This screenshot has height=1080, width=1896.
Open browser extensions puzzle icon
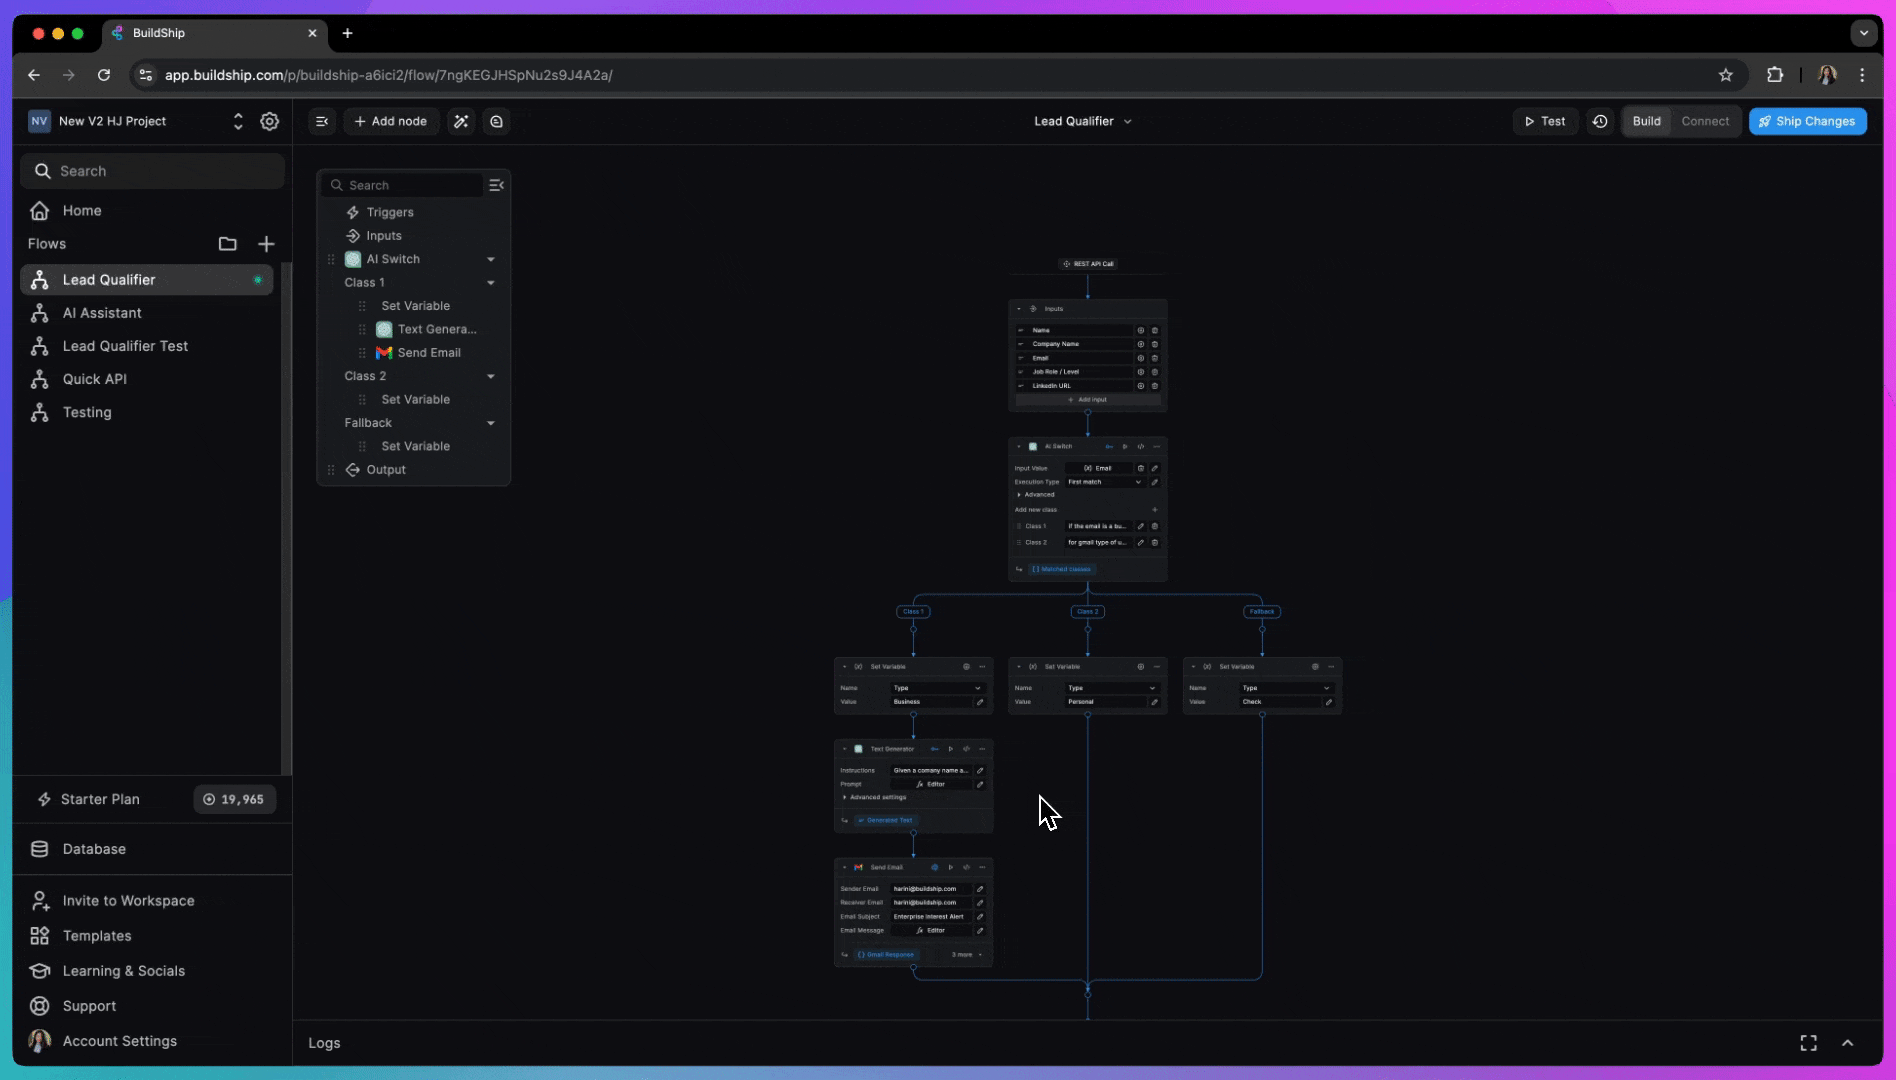coord(1775,75)
